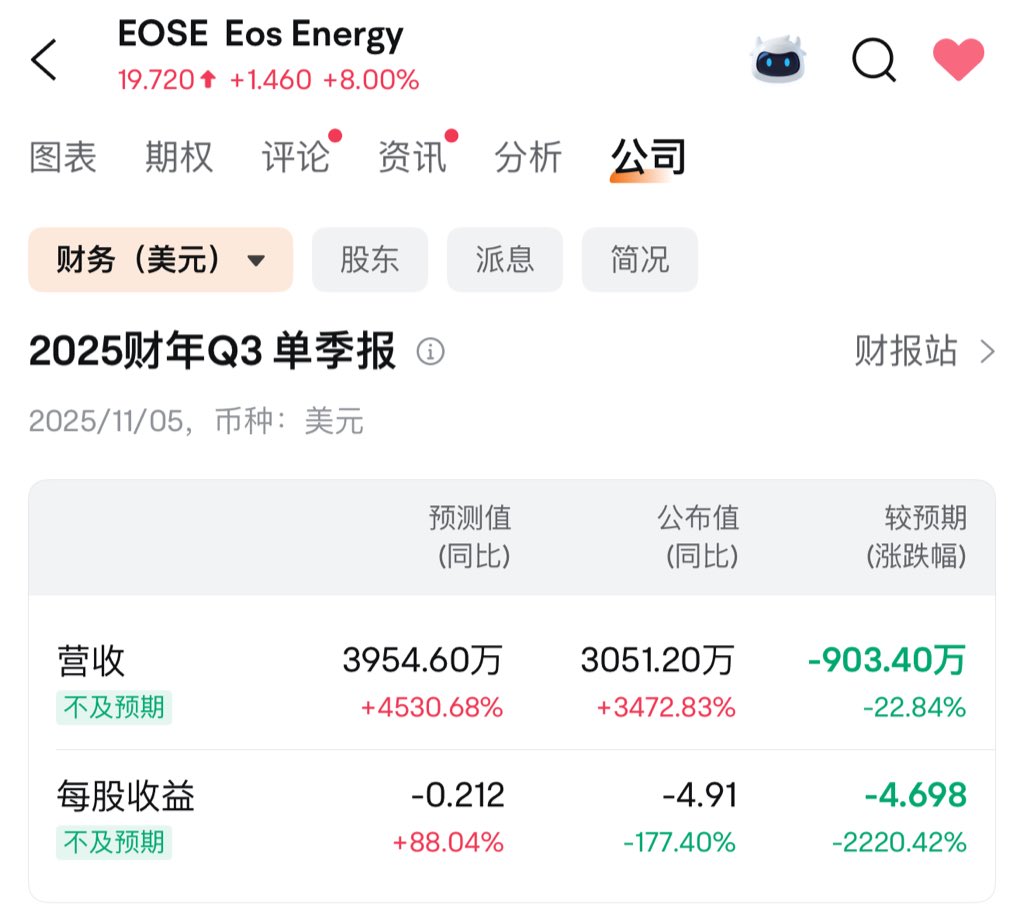Open the robot AI assistant icon
The height and width of the screenshot is (921, 1024).
click(777, 60)
